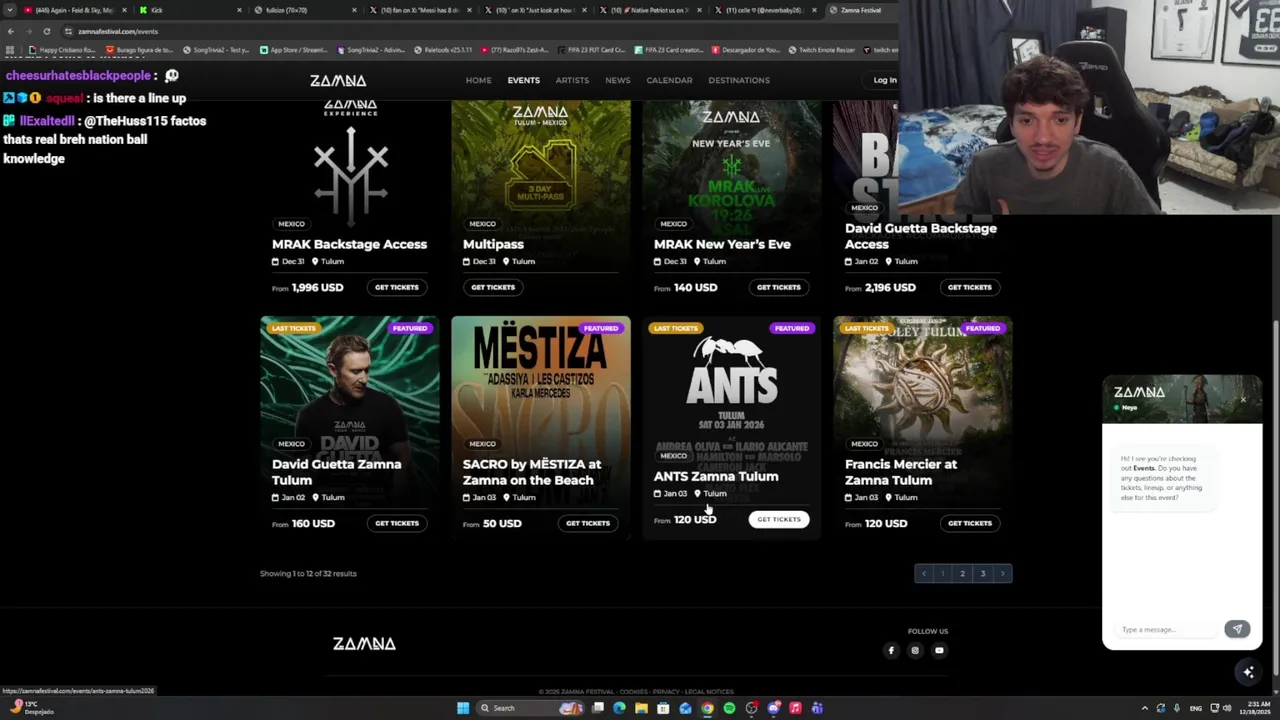
Task: Get tickets for David Guetta Backstage Access
Action: click(969, 287)
